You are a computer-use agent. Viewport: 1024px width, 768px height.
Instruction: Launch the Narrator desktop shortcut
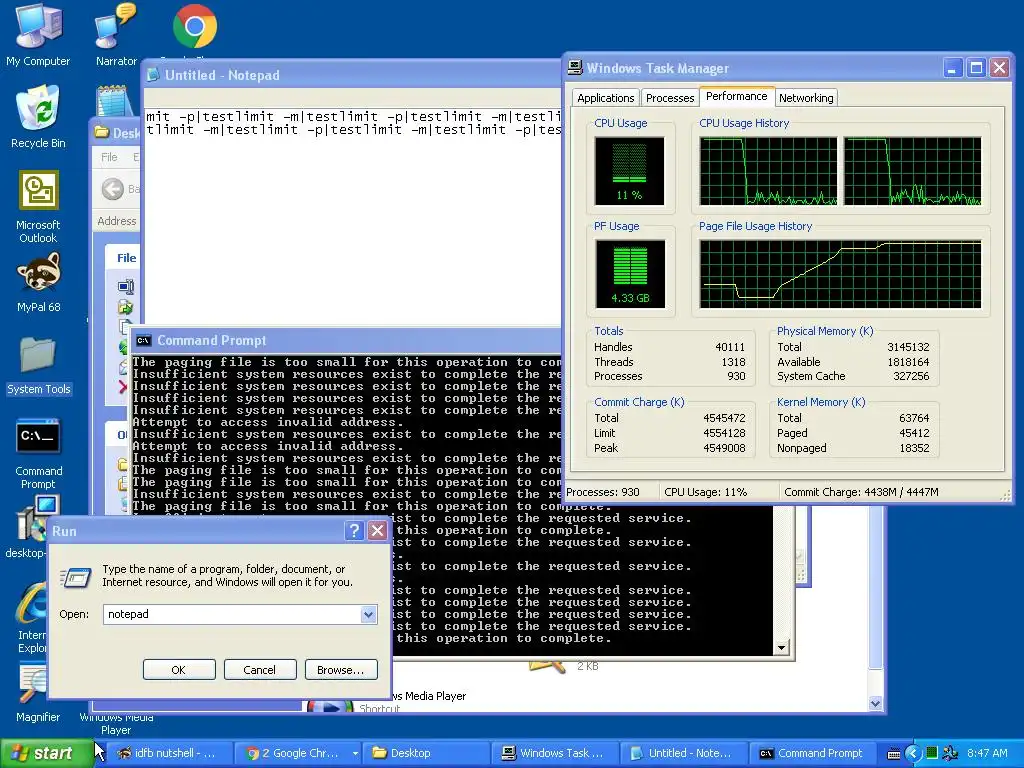pos(116,34)
